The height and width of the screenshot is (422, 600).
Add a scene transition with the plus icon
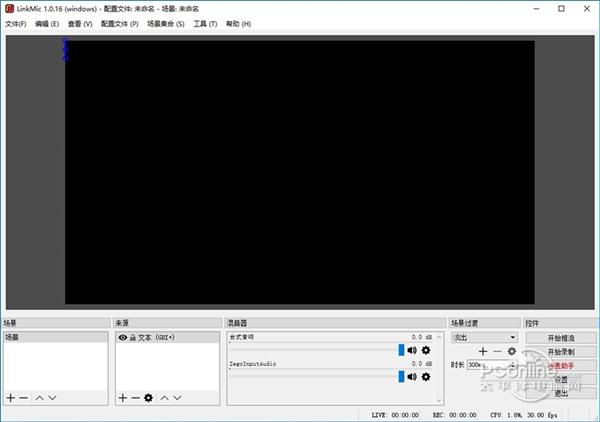point(483,351)
